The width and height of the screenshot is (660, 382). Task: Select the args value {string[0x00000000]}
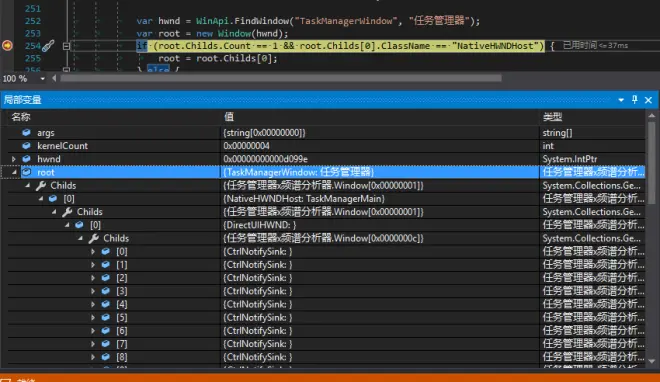[264, 133]
